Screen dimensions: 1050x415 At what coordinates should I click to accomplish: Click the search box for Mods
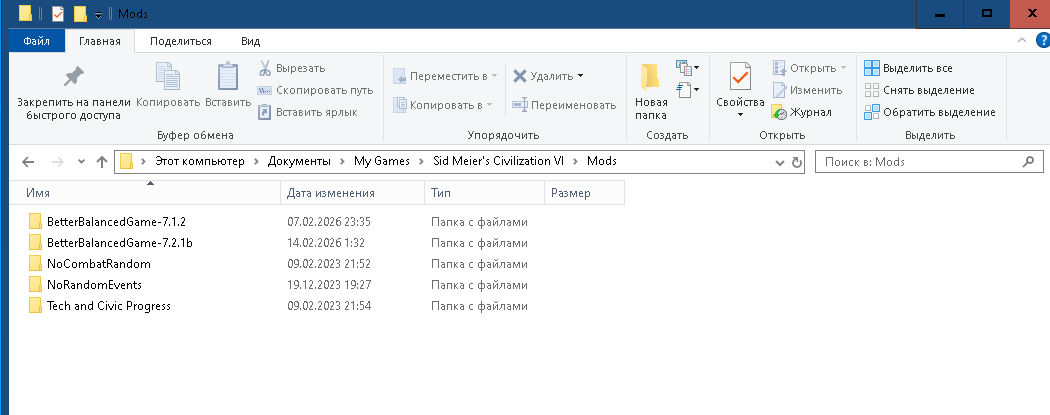(x=920, y=162)
